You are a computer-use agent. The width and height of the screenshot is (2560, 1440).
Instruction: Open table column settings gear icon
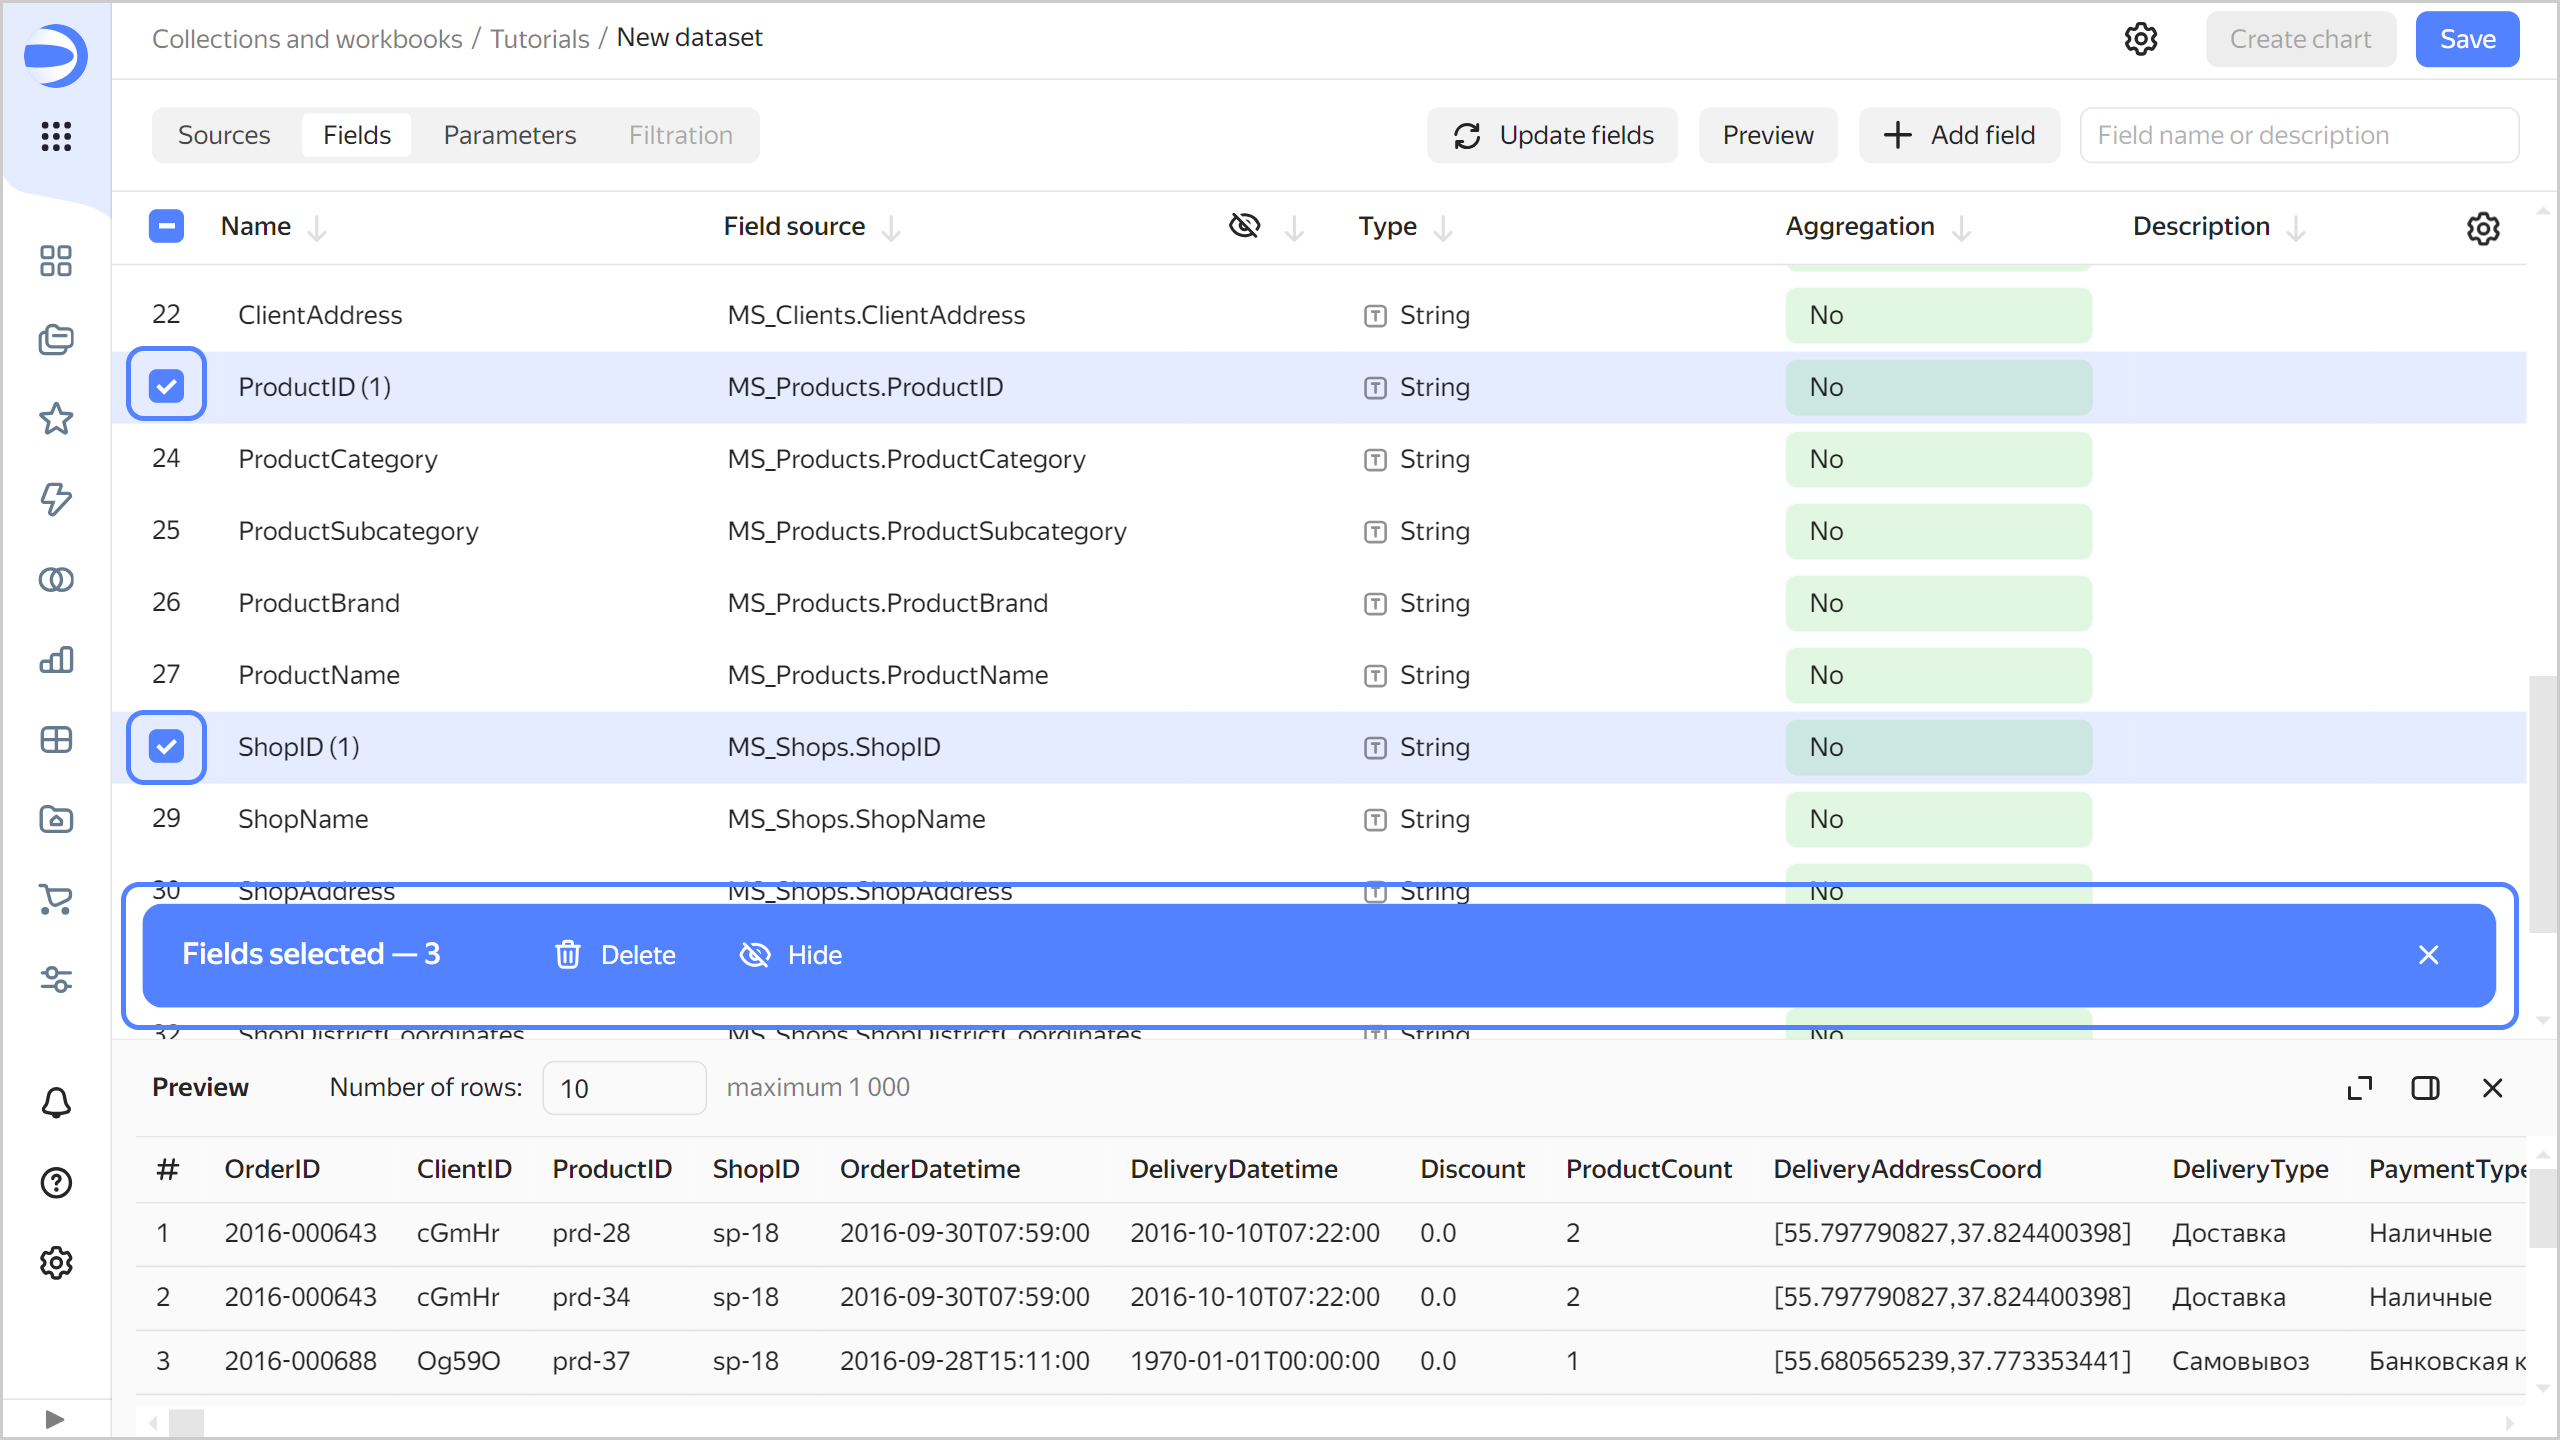pyautogui.click(x=2482, y=228)
